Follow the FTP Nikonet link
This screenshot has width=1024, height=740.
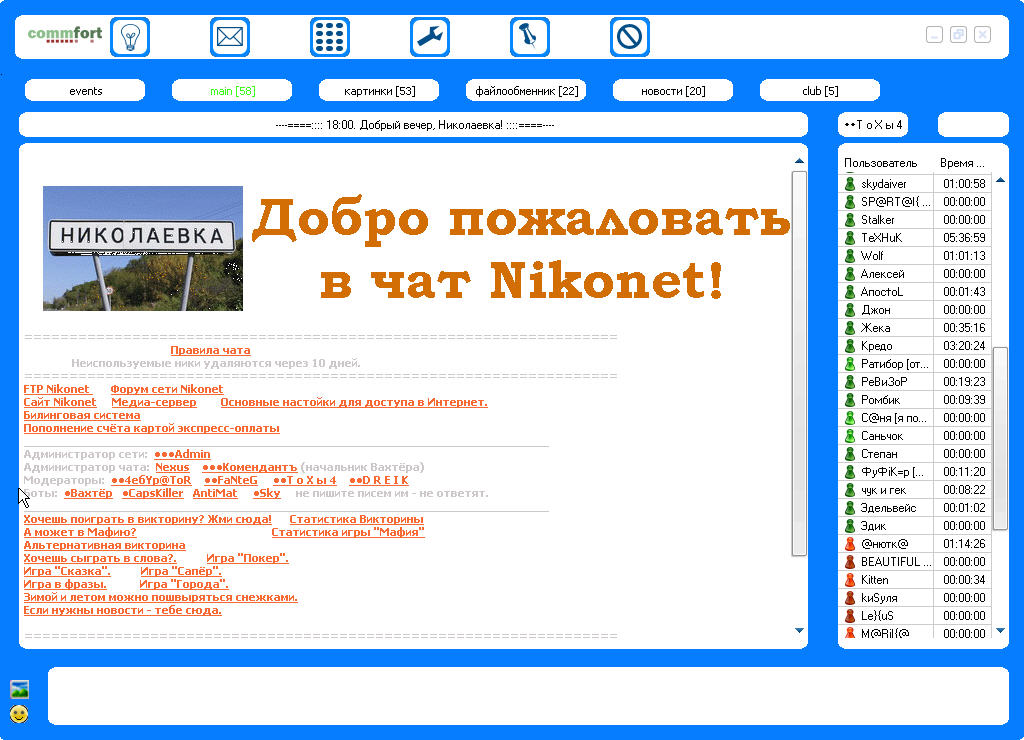(57, 389)
